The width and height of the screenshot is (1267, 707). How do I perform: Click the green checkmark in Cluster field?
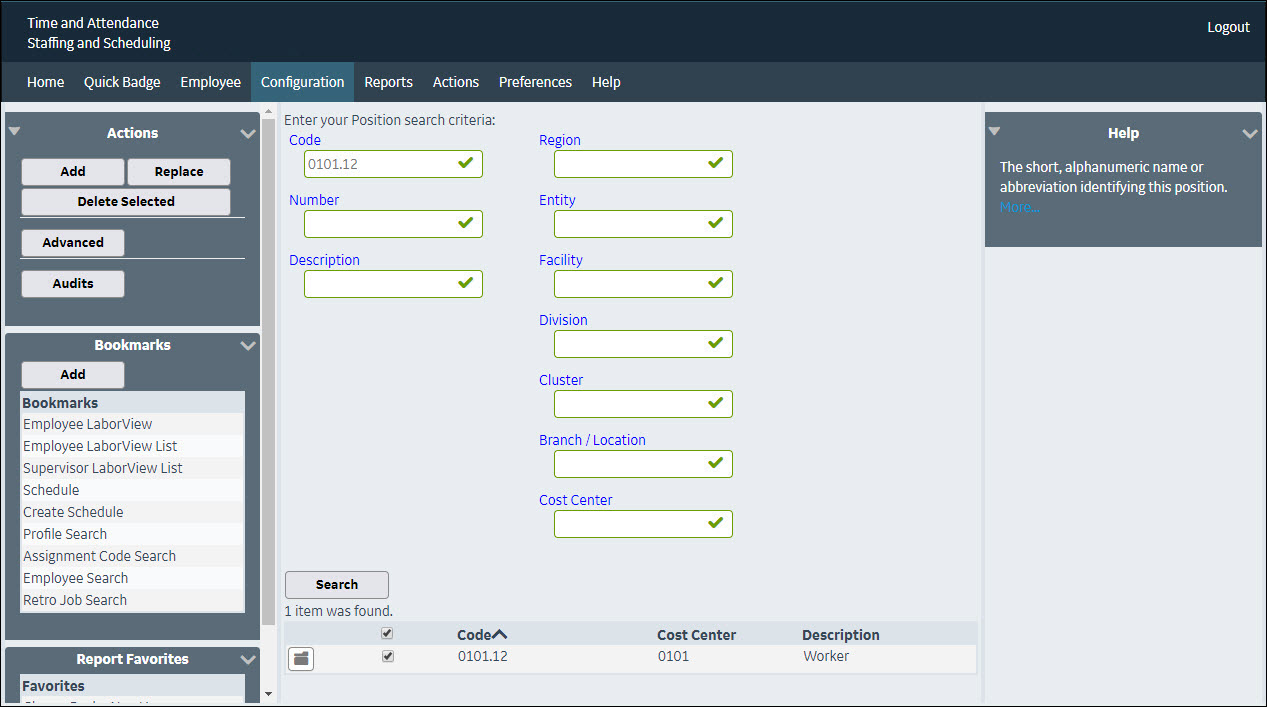(715, 402)
